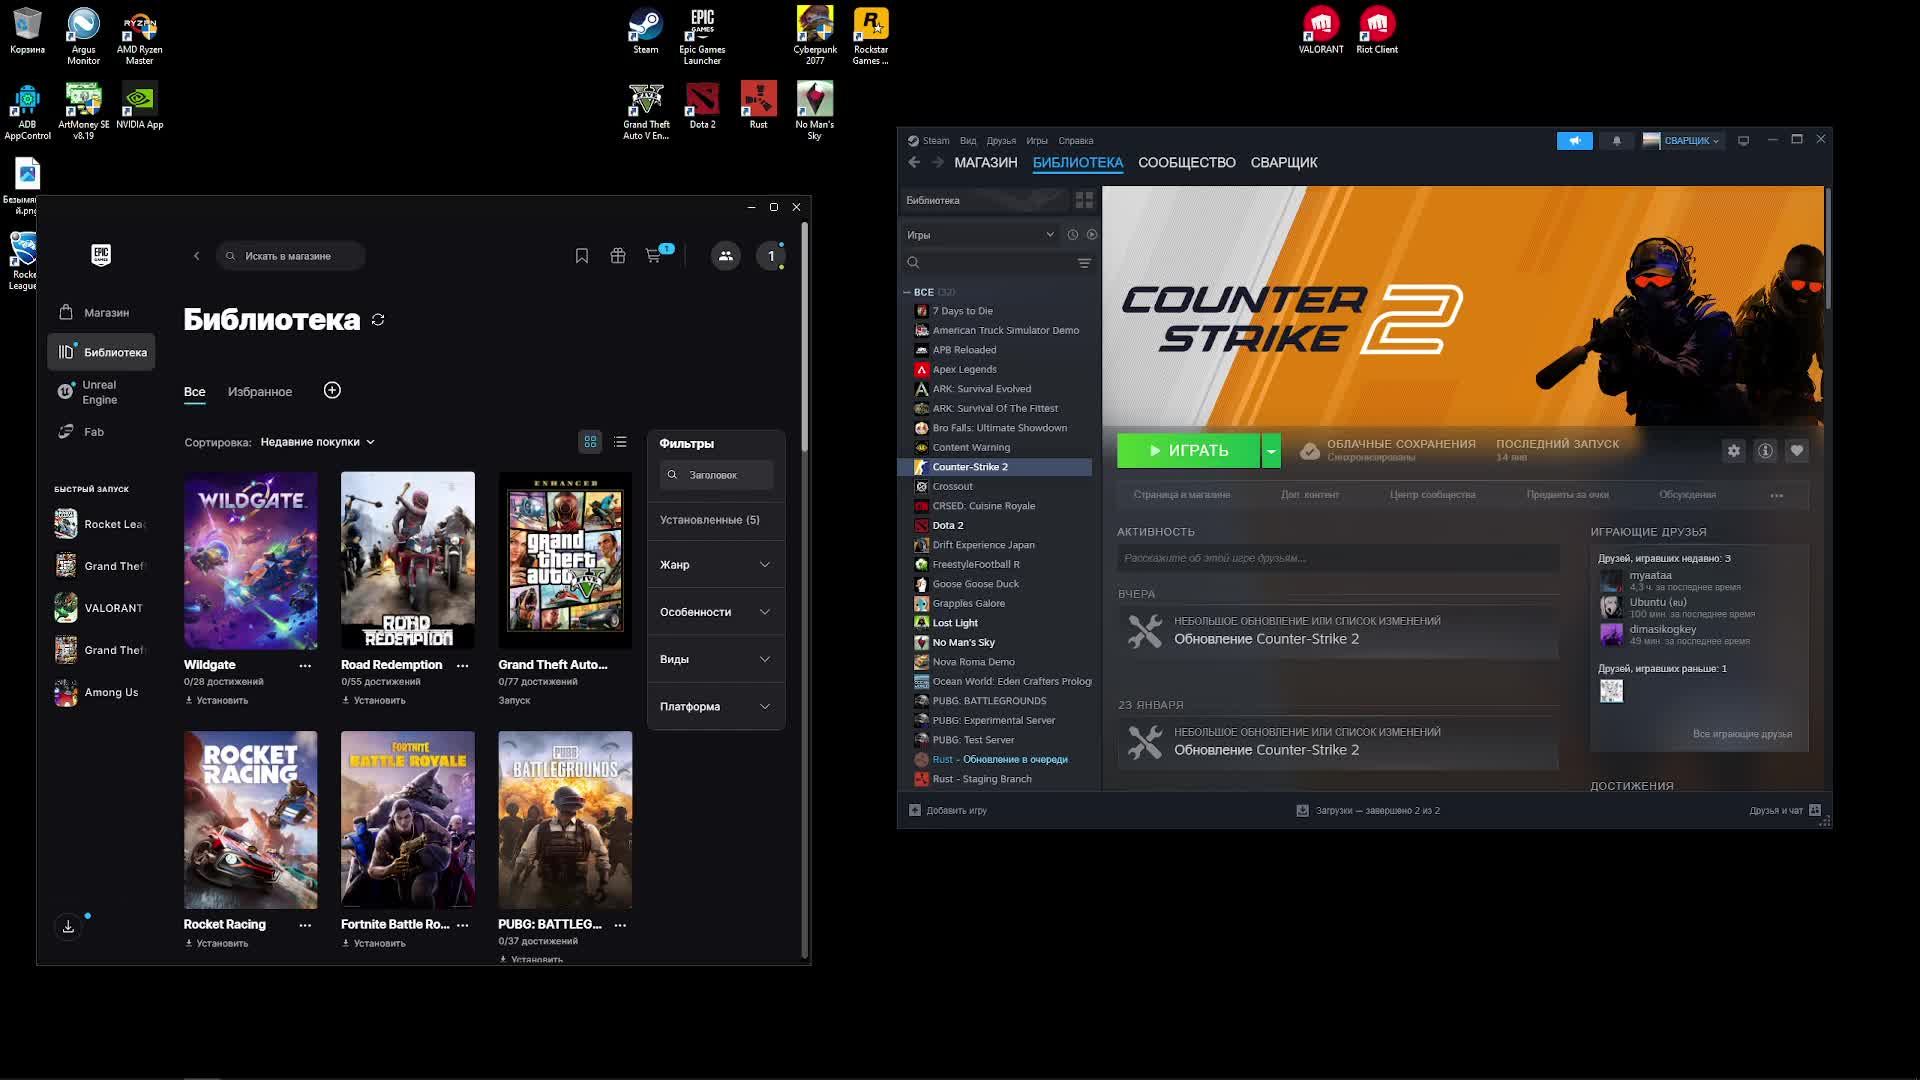Switch Epic library to list view
This screenshot has width=1920, height=1080.
tap(620, 442)
